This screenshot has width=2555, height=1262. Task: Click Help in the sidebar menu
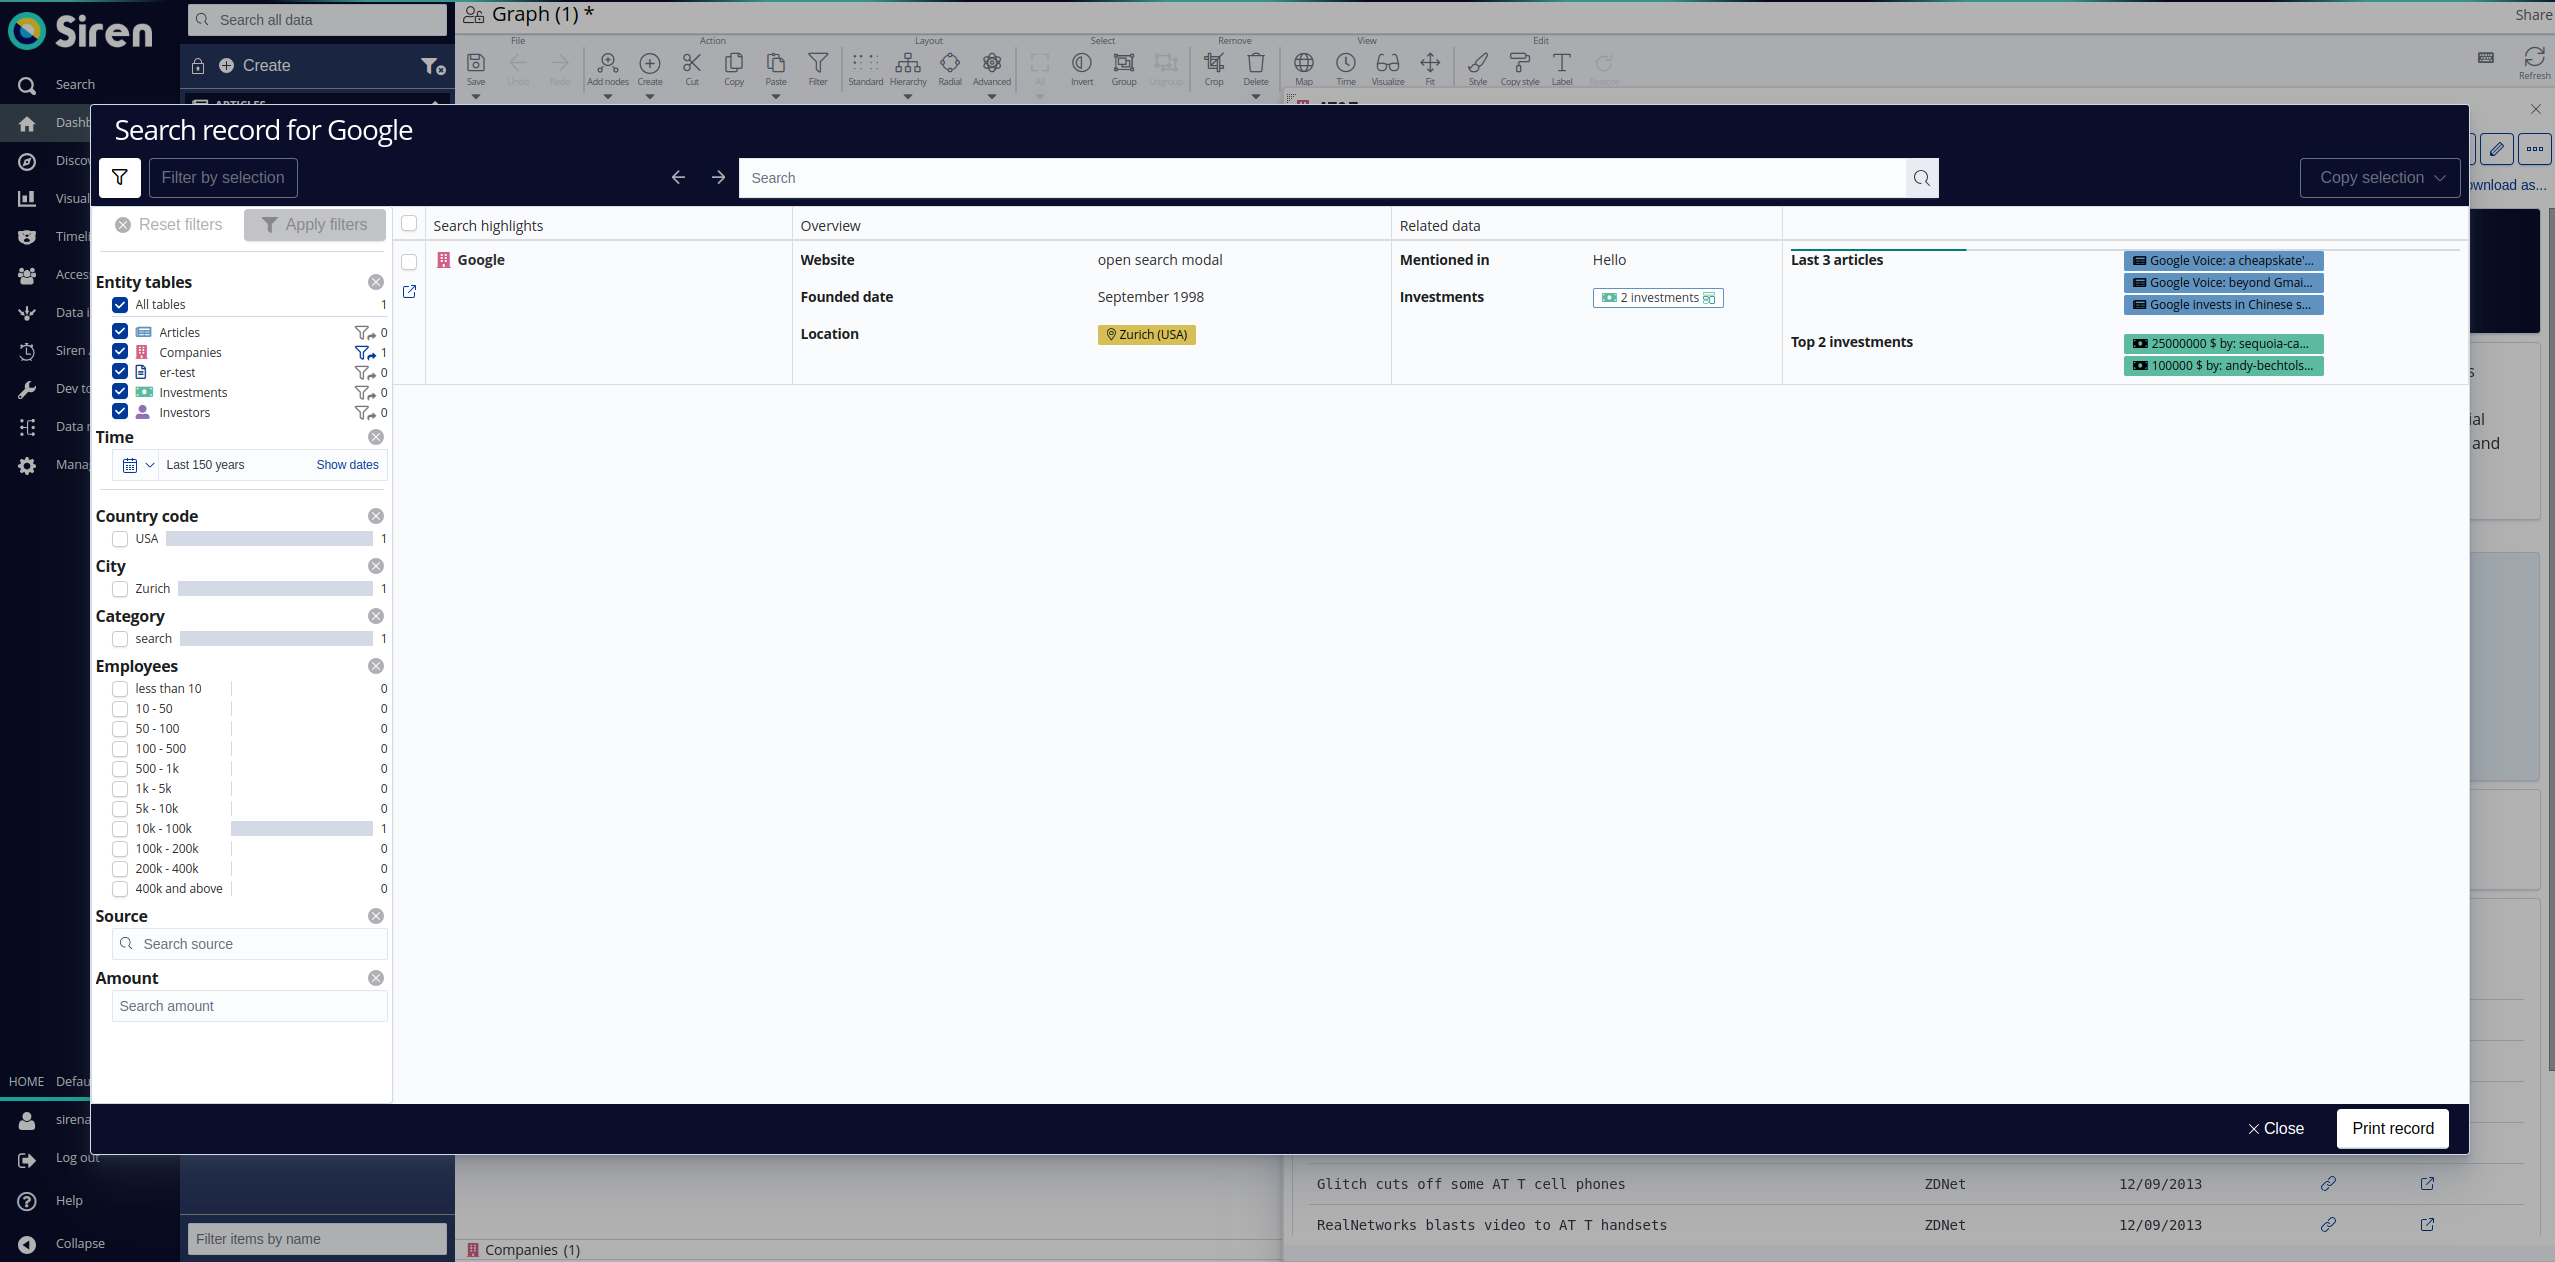click(69, 1200)
